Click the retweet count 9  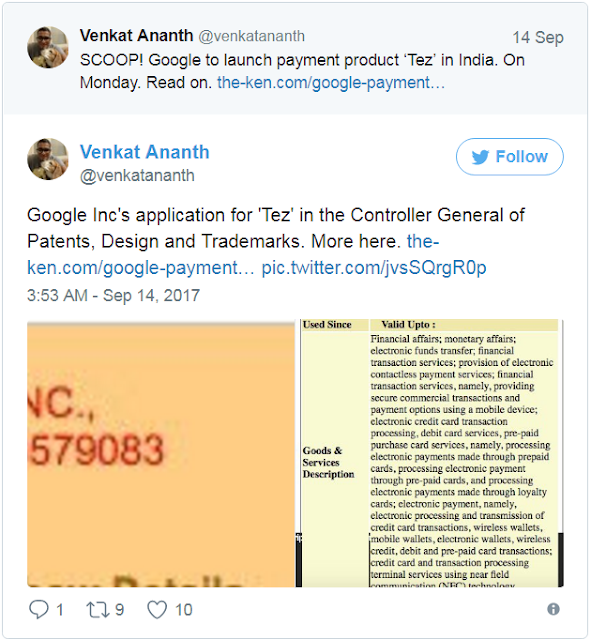119,610
